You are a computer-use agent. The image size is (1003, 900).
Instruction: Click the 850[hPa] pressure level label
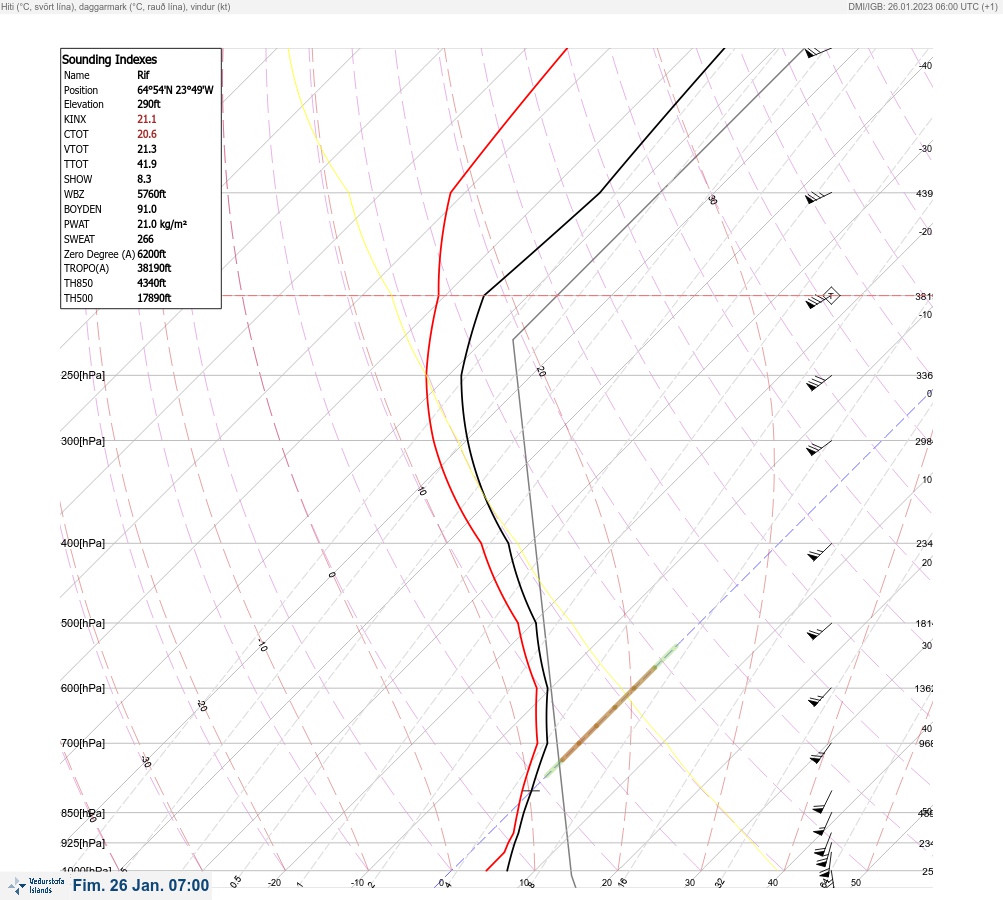83,813
